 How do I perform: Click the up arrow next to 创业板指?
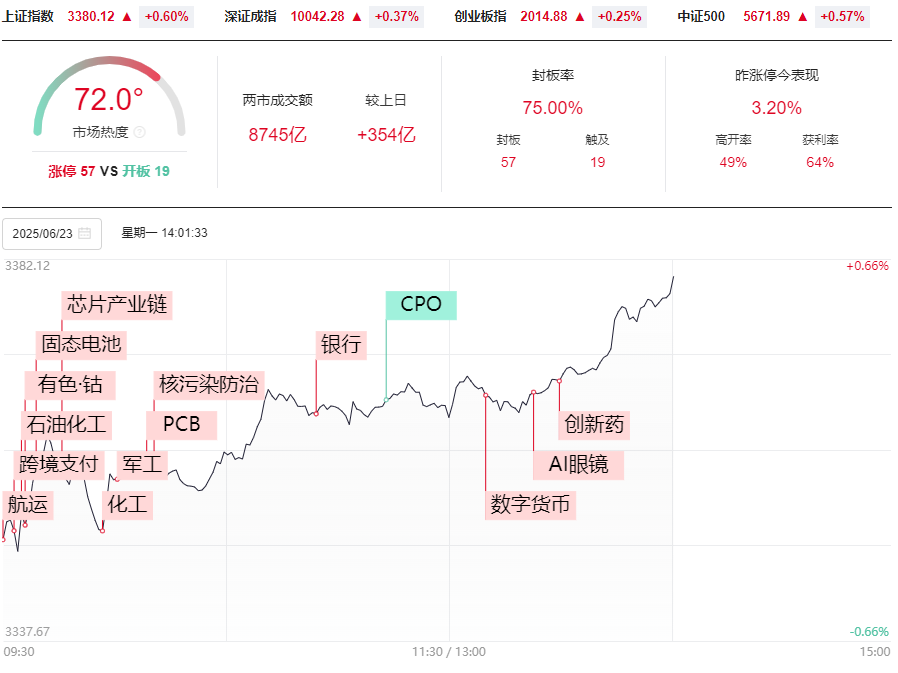pos(581,16)
